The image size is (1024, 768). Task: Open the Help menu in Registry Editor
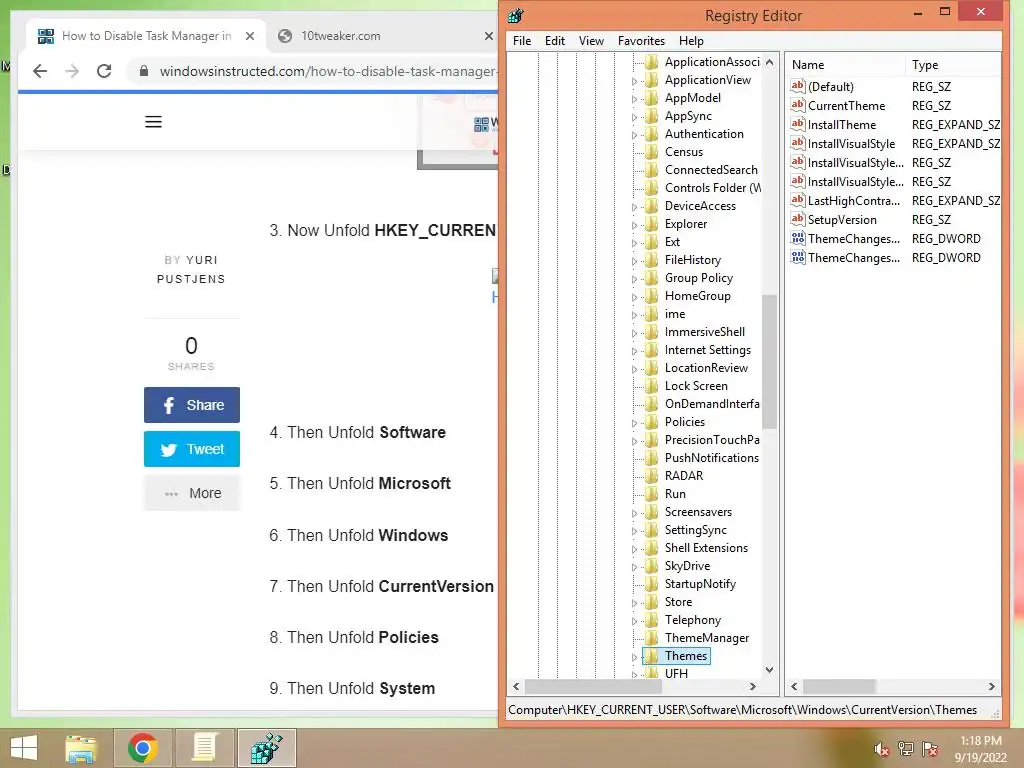691,40
